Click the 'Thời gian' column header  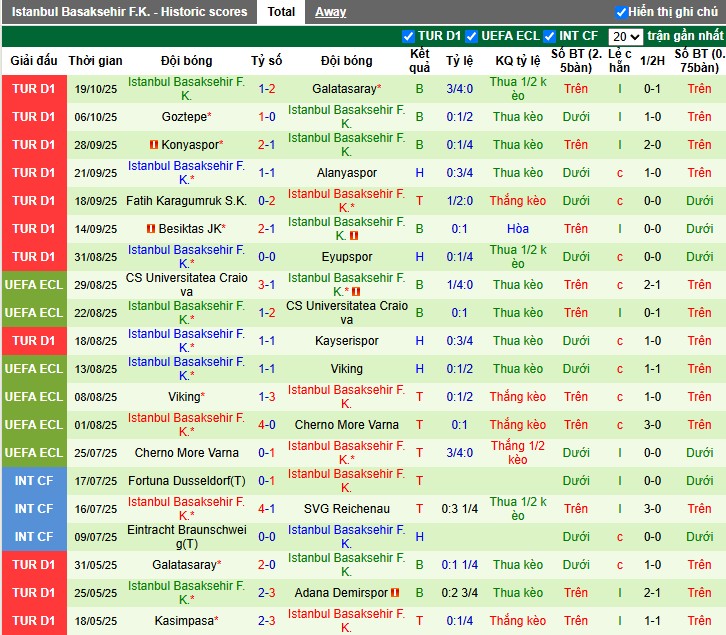click(95, 61)
